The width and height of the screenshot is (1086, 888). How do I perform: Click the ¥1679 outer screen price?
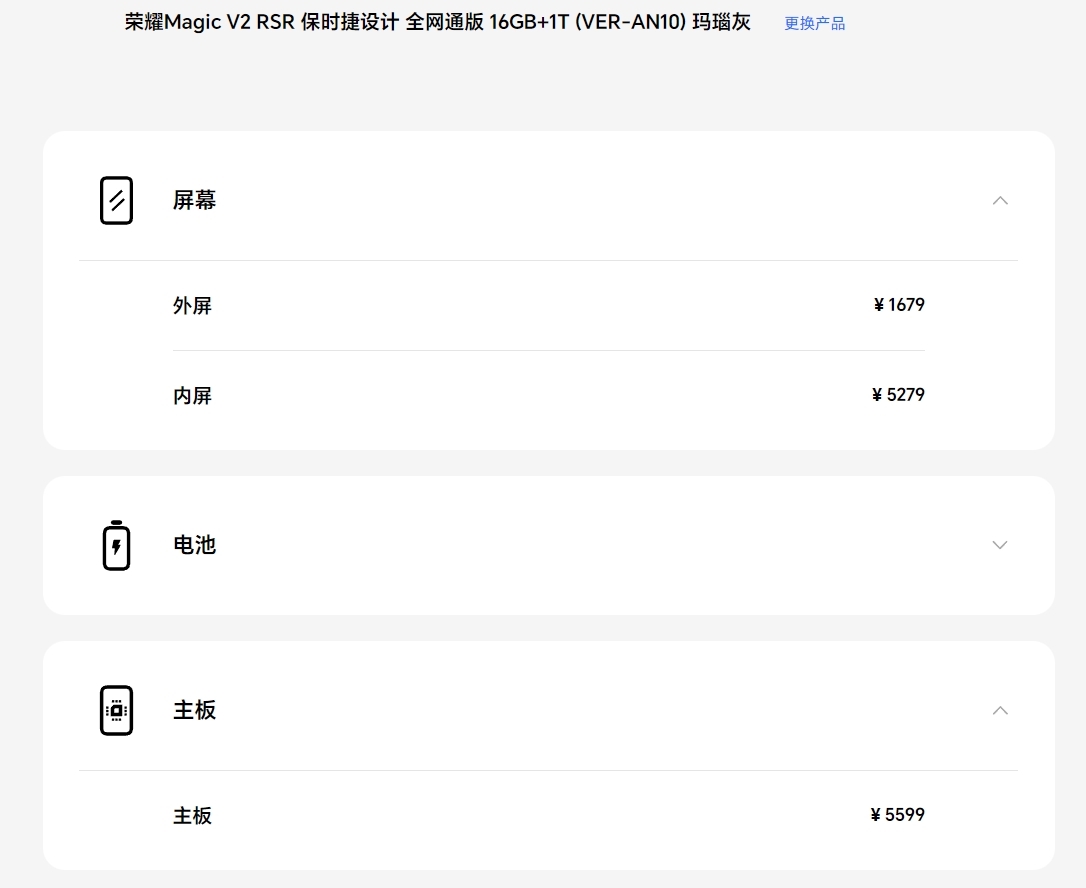click(x=899, y=305)
